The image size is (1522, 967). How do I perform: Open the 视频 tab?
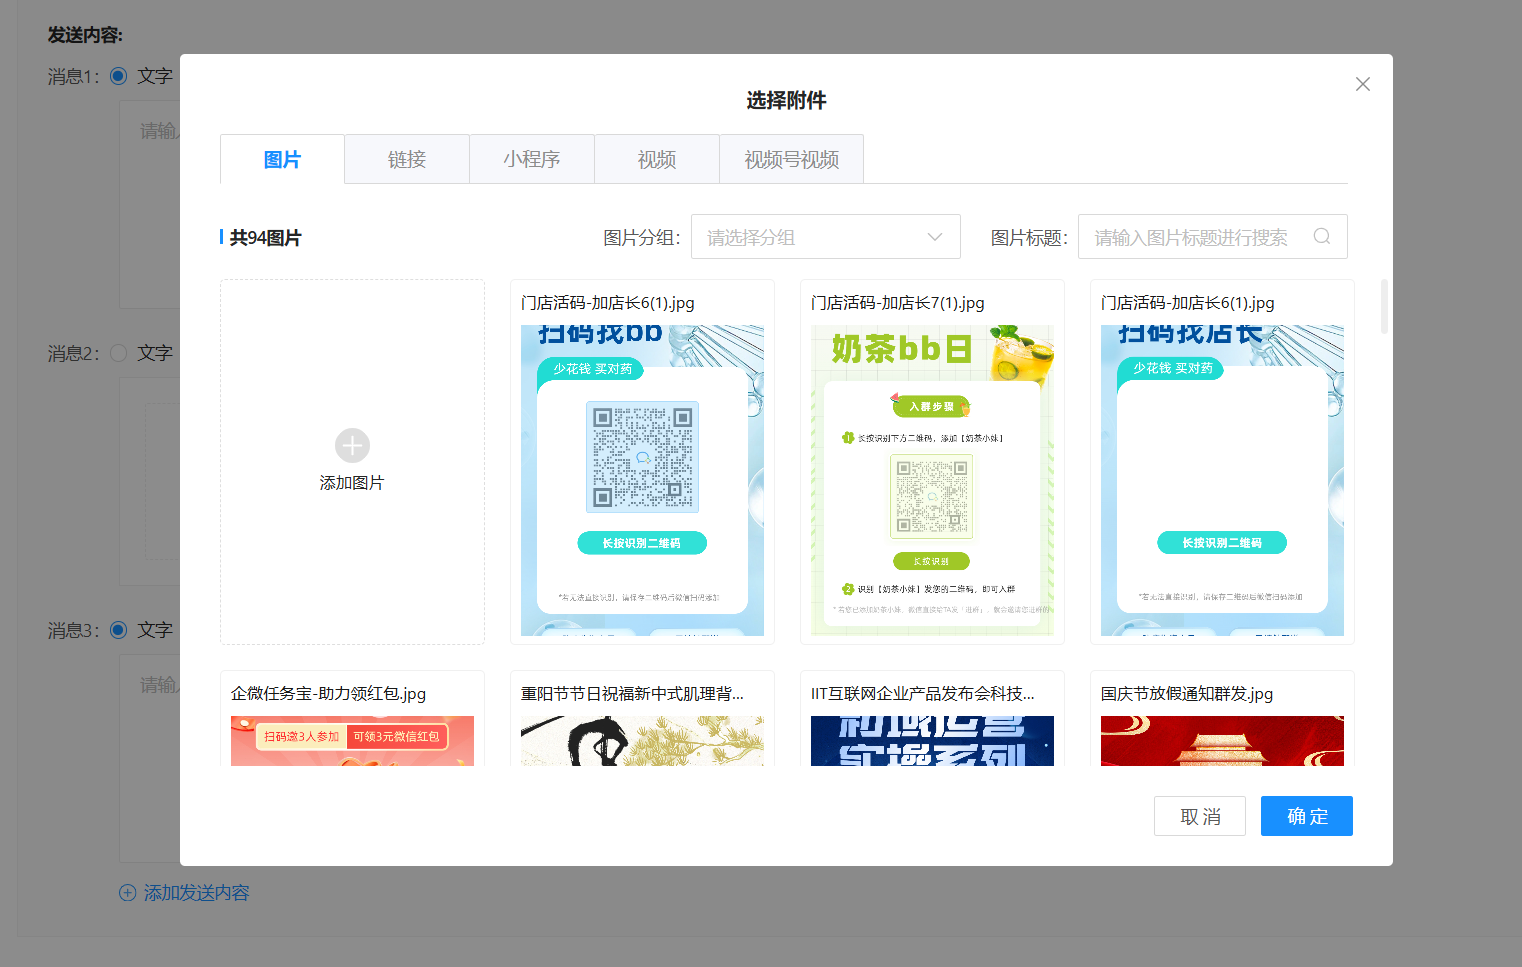[657, 159]
